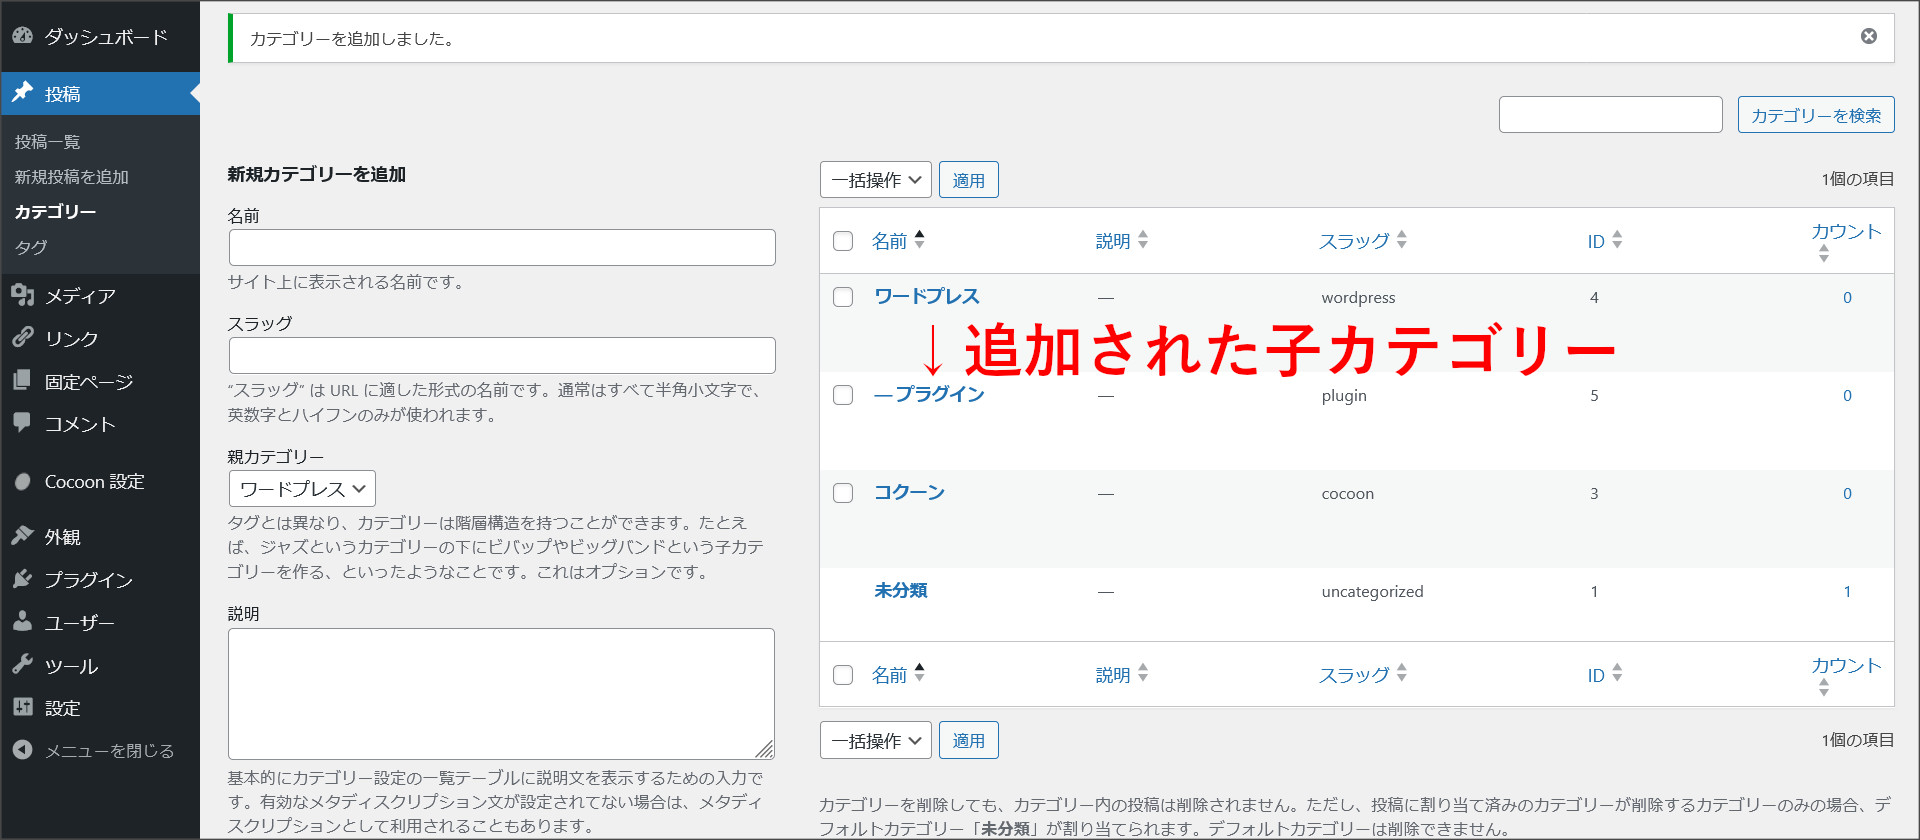Sort by 説明 arrows in table header
The width and height of the screenshot is (1920, 840).
[x=1143, y=240]
